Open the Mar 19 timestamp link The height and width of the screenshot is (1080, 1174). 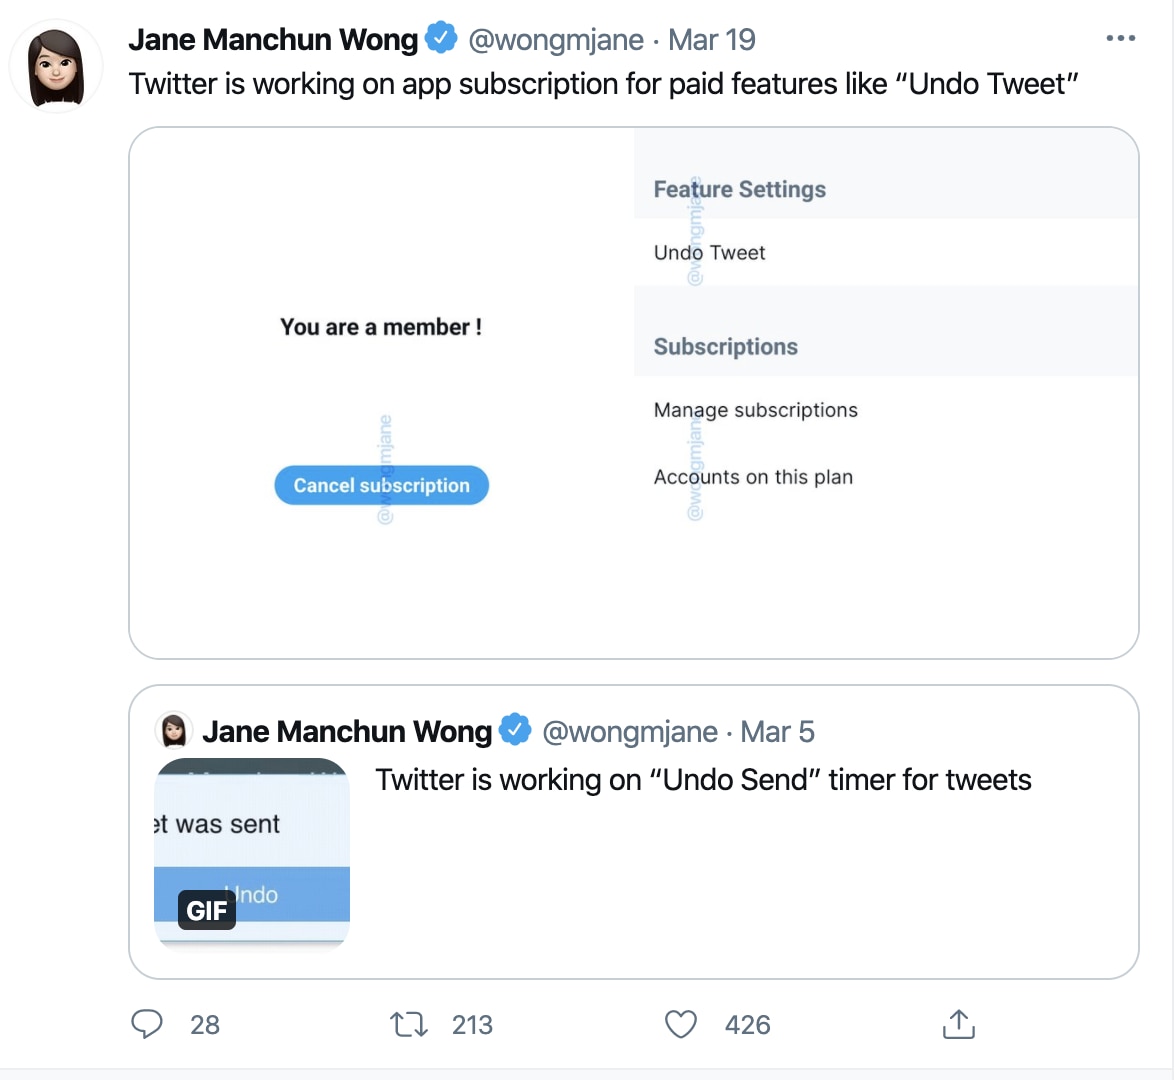(x=711, y=40)
